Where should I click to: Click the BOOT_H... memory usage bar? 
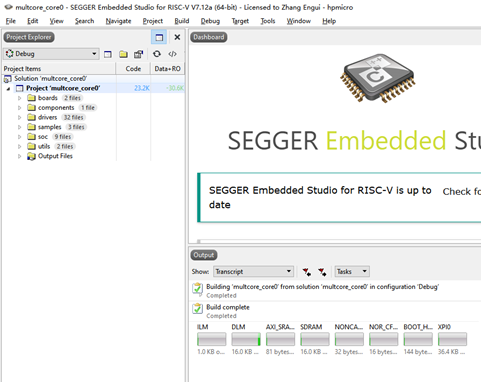[x=418, y=339]
